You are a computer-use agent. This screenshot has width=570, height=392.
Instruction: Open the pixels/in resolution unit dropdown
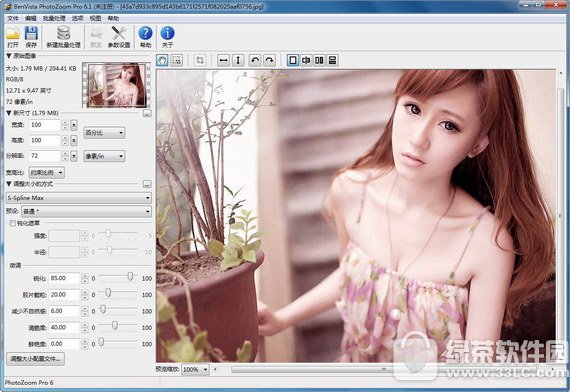click(x=104, y=156)
